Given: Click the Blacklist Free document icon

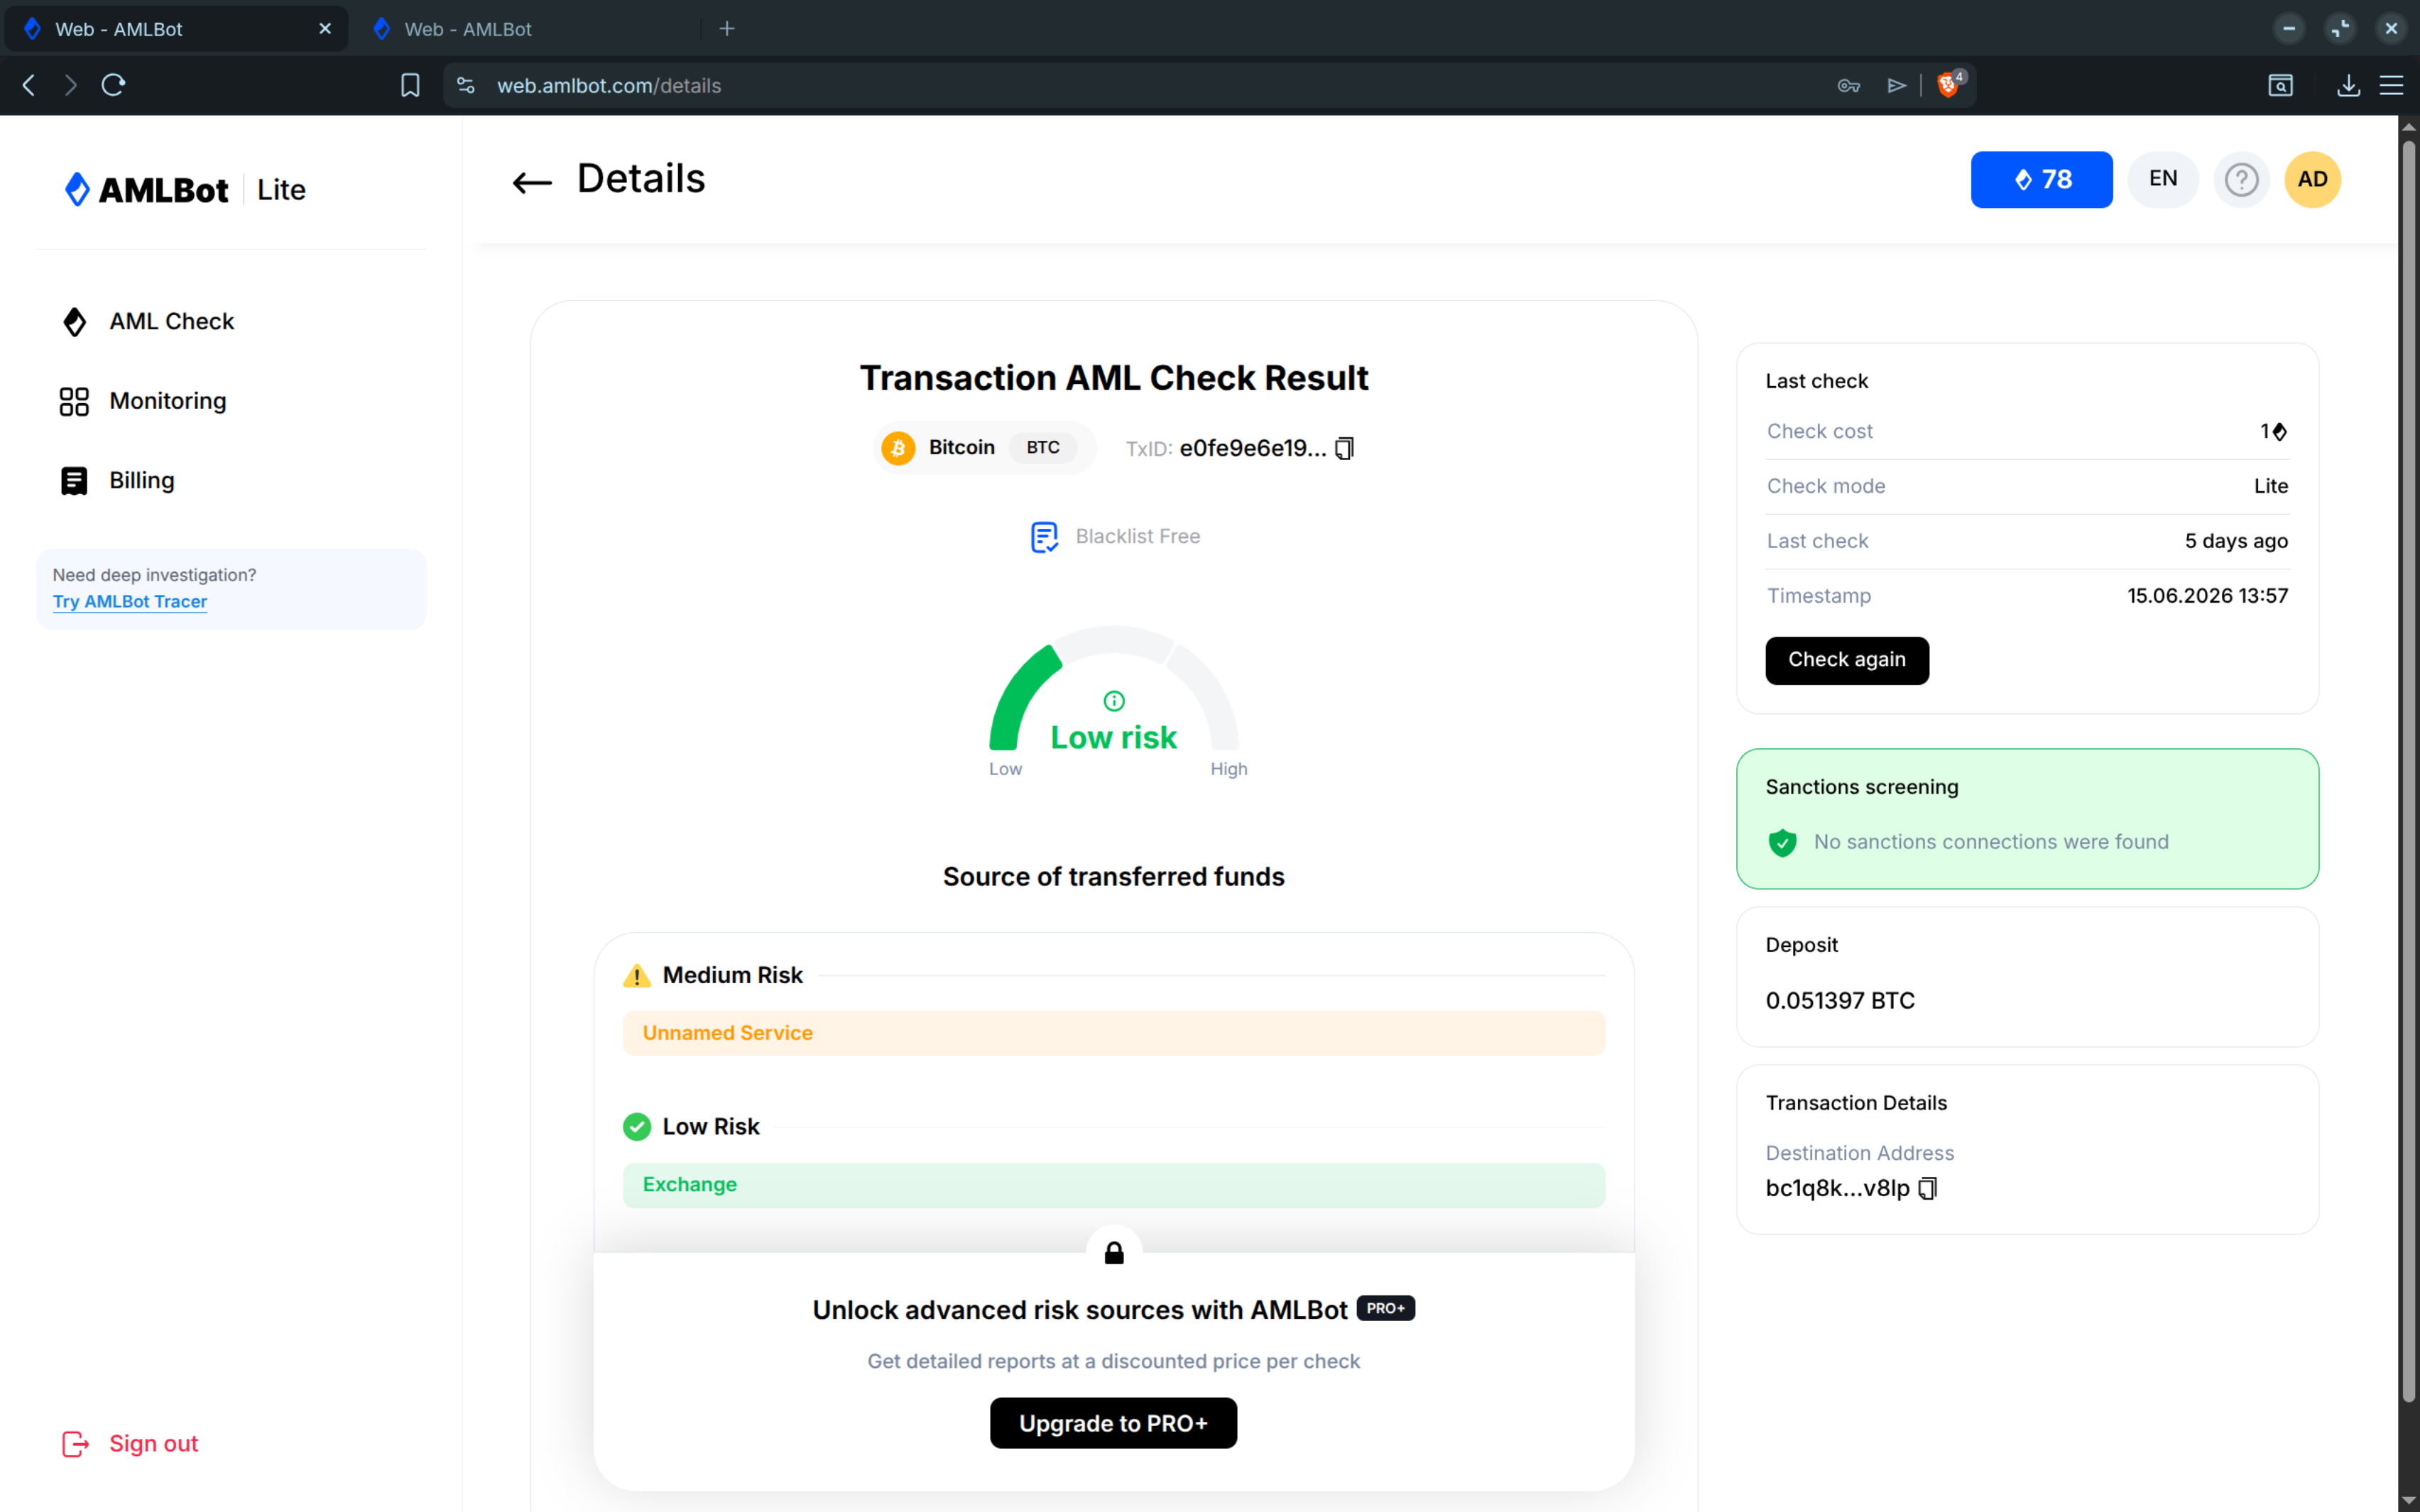Looking at the screenshot, I should click(1044, 537).
